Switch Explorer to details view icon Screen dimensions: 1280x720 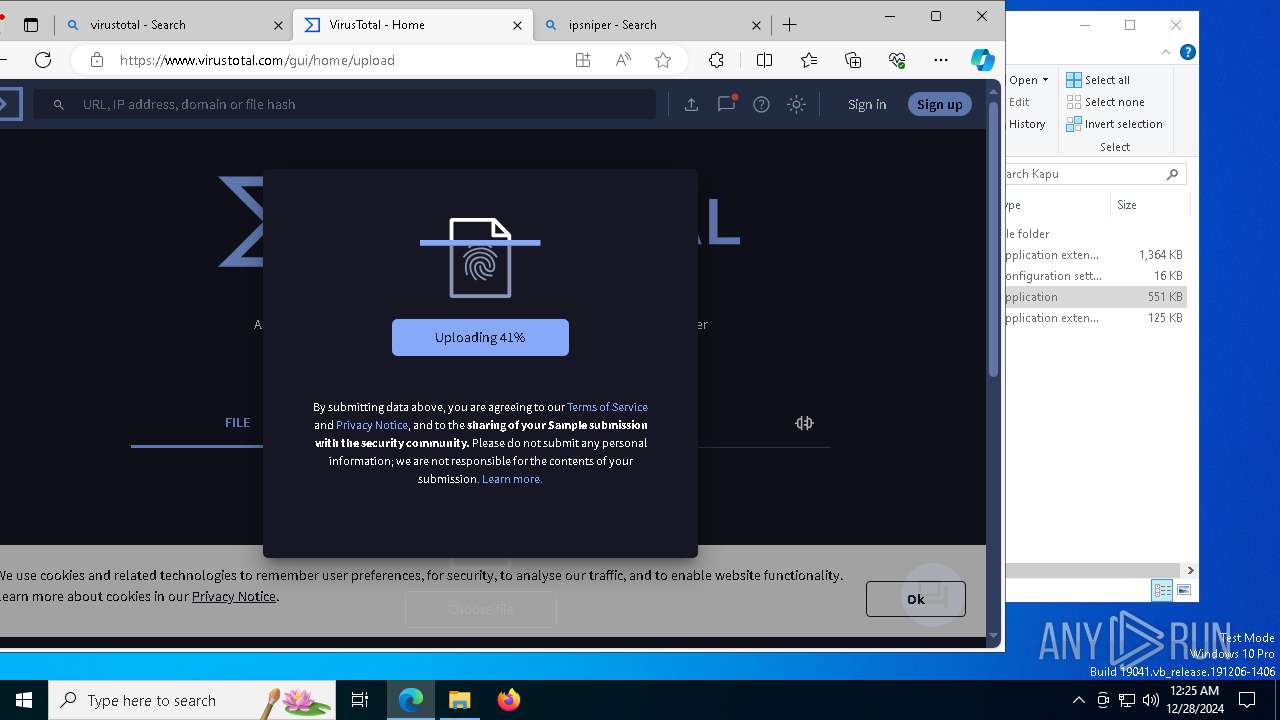(1162, 590)
